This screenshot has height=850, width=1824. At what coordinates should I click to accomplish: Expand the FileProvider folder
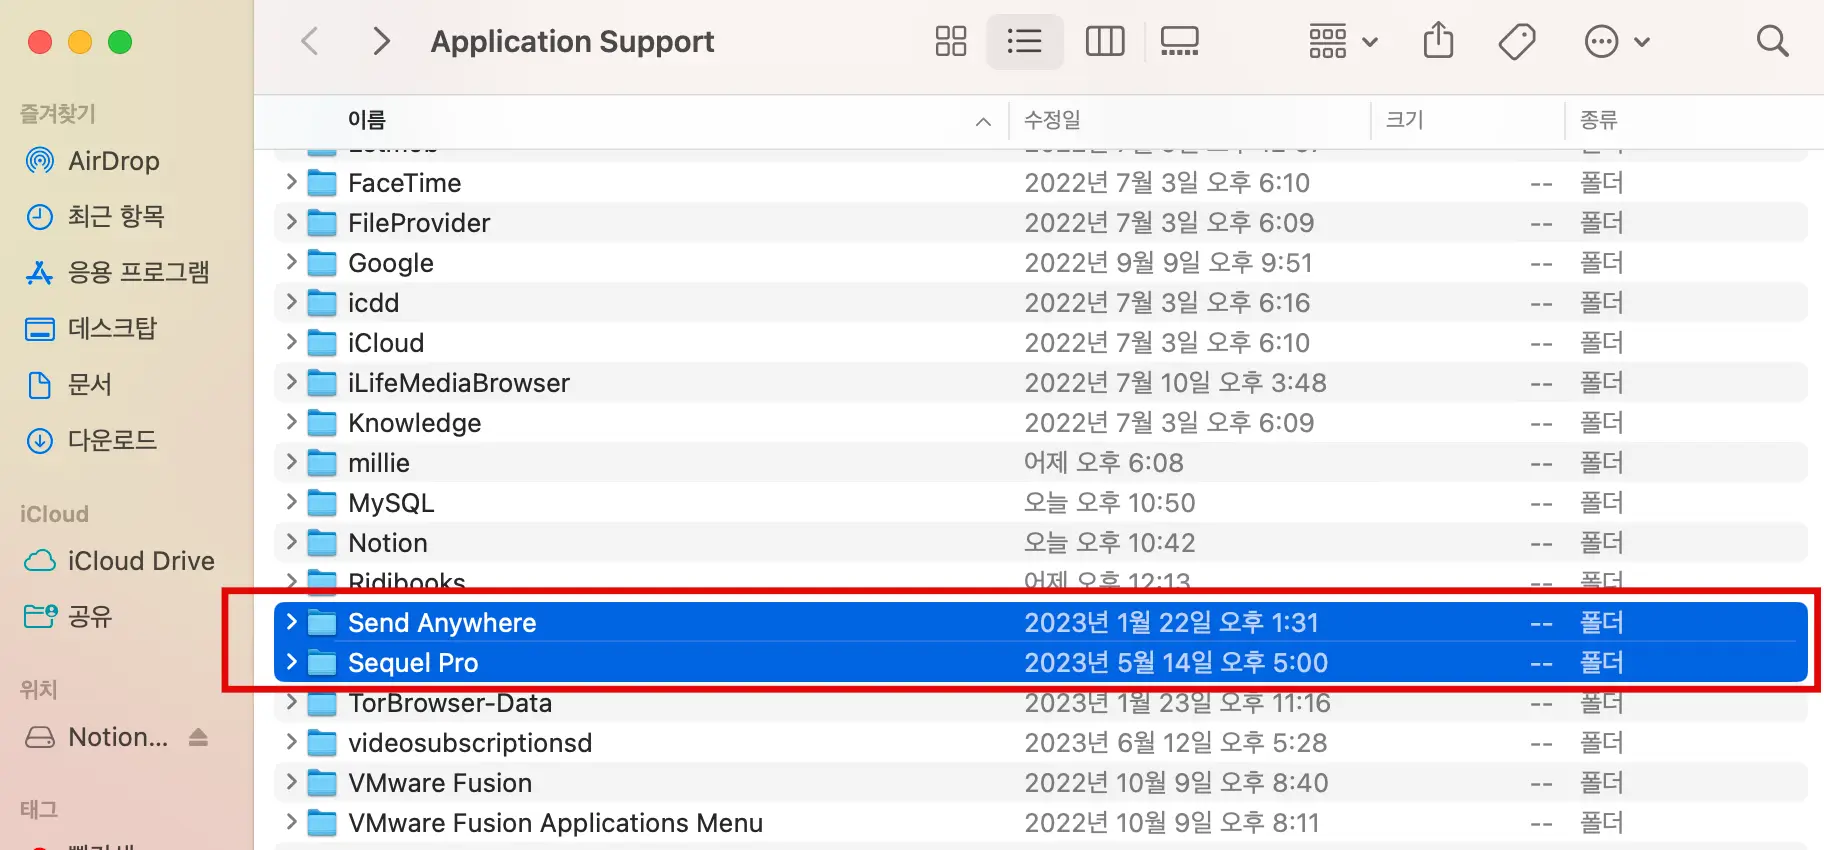pos(291,222)
